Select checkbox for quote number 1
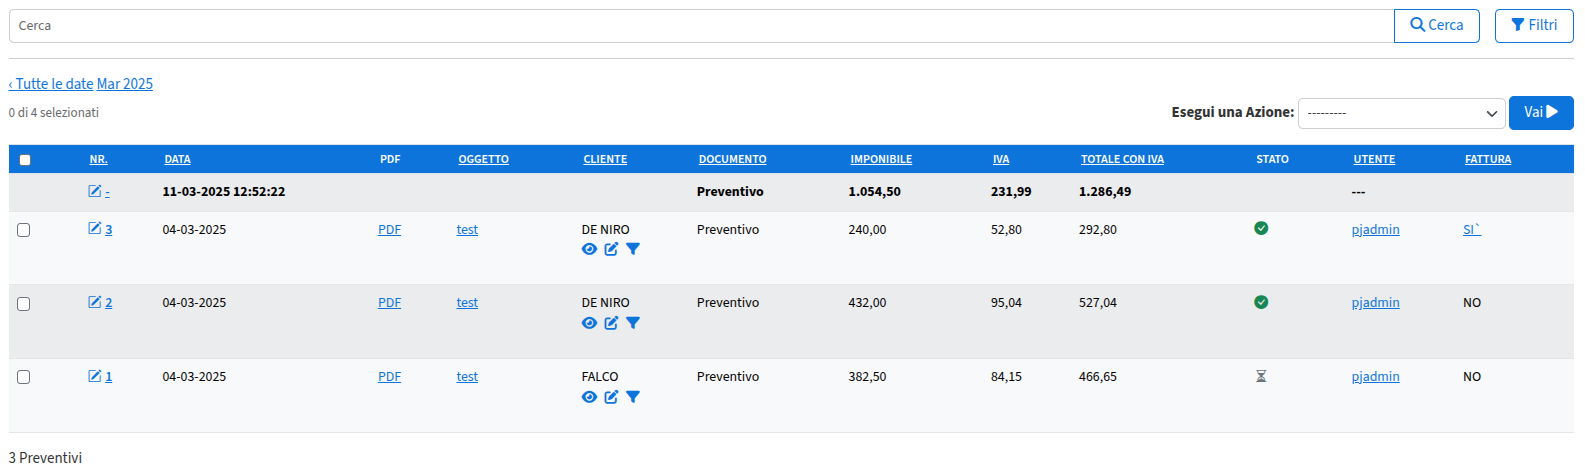The image size is (1585, 472). [24, 377]
